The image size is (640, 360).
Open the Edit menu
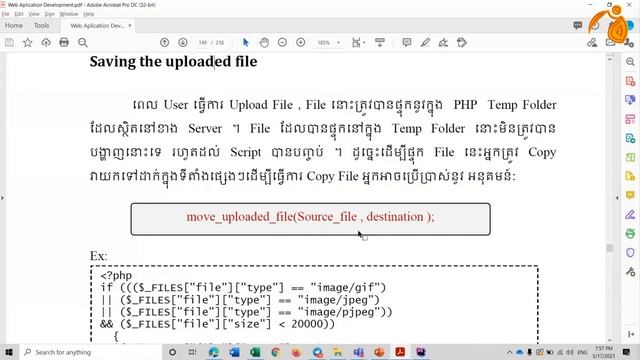pyautogui.click(x=19, y=14)
